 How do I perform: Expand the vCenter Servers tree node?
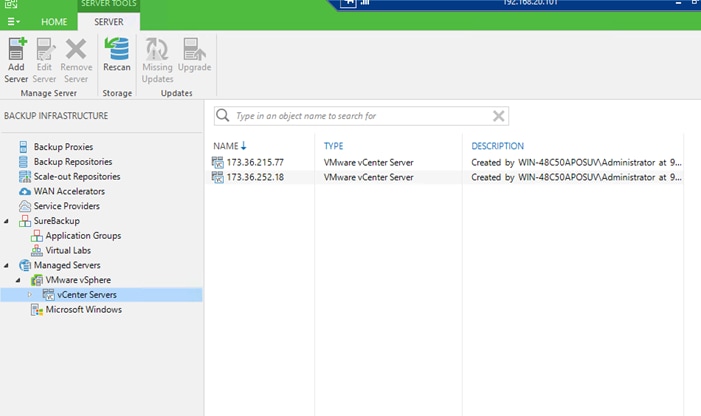click(30, 294)
